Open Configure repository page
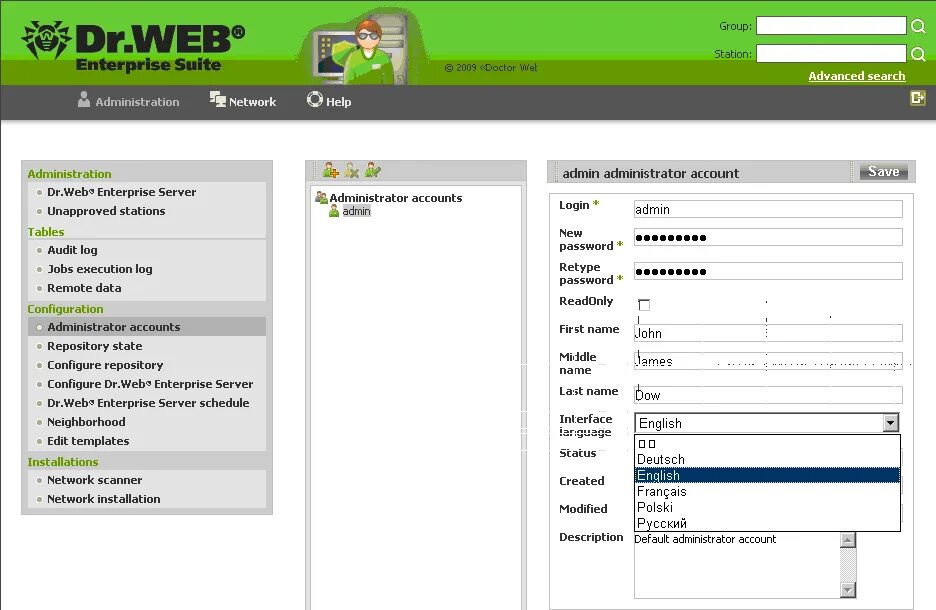This screenshot has height=610, width=936. pyautogui.click(x=105, y=365)
